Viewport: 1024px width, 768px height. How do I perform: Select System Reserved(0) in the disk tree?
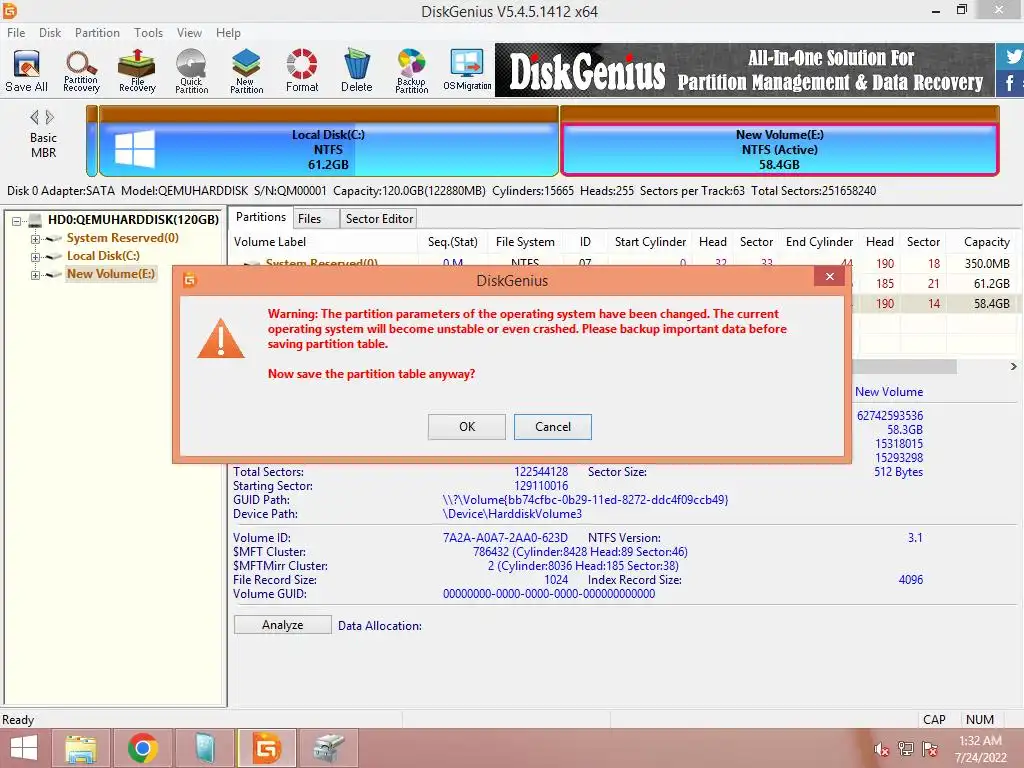122,238
